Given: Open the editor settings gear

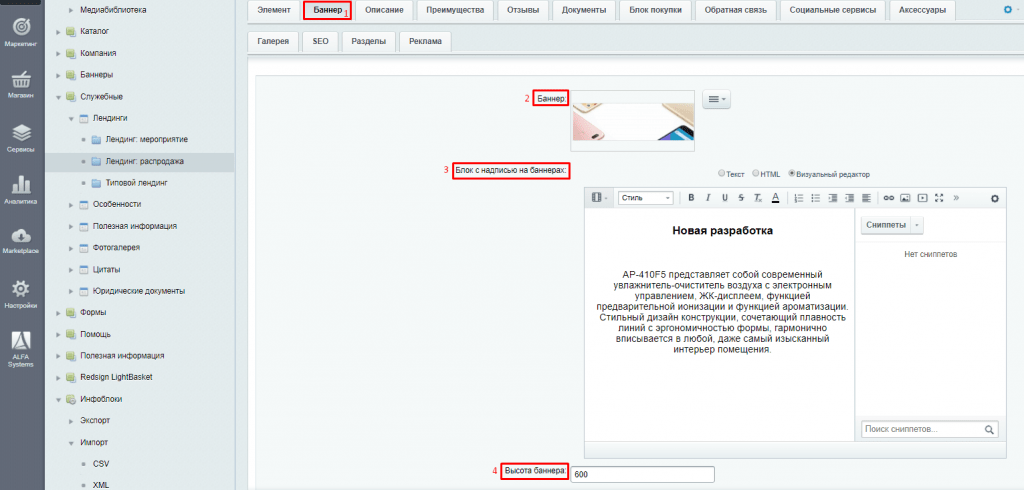Looking at the screenshot, I should (x=995, y=199).
